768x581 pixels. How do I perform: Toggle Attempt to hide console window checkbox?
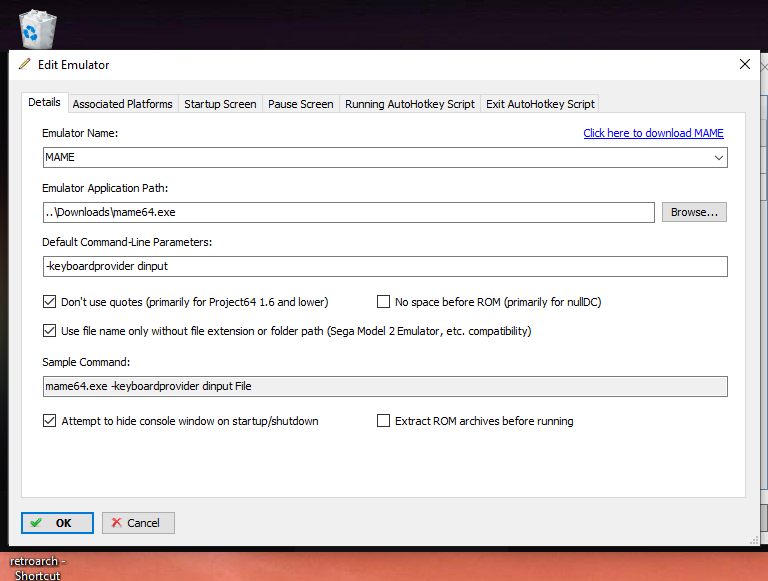click(49, 421)
